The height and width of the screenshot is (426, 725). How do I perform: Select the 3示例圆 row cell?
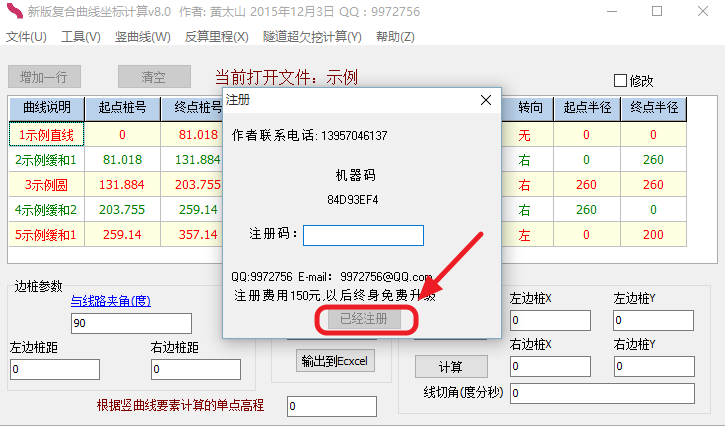pyautogui.click(x=47, y=185)
